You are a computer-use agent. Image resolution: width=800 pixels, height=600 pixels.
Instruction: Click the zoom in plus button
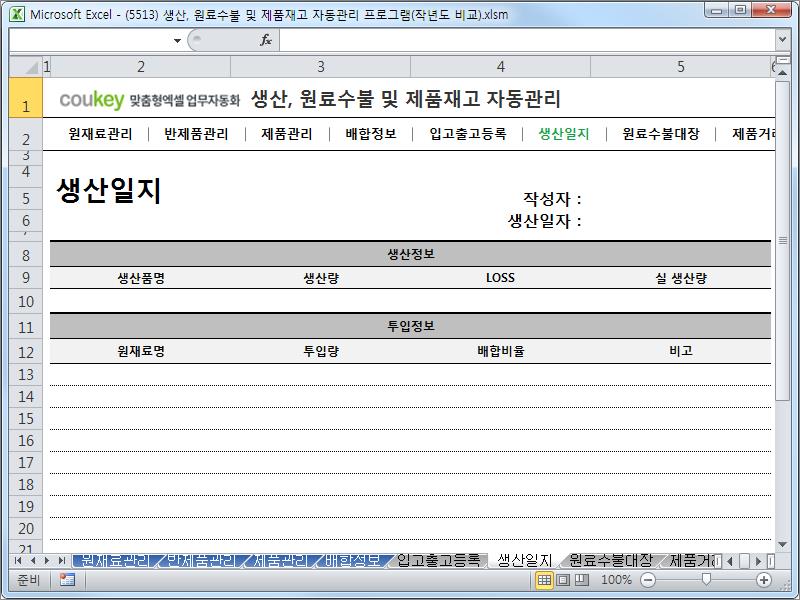[x=764, y=580]
